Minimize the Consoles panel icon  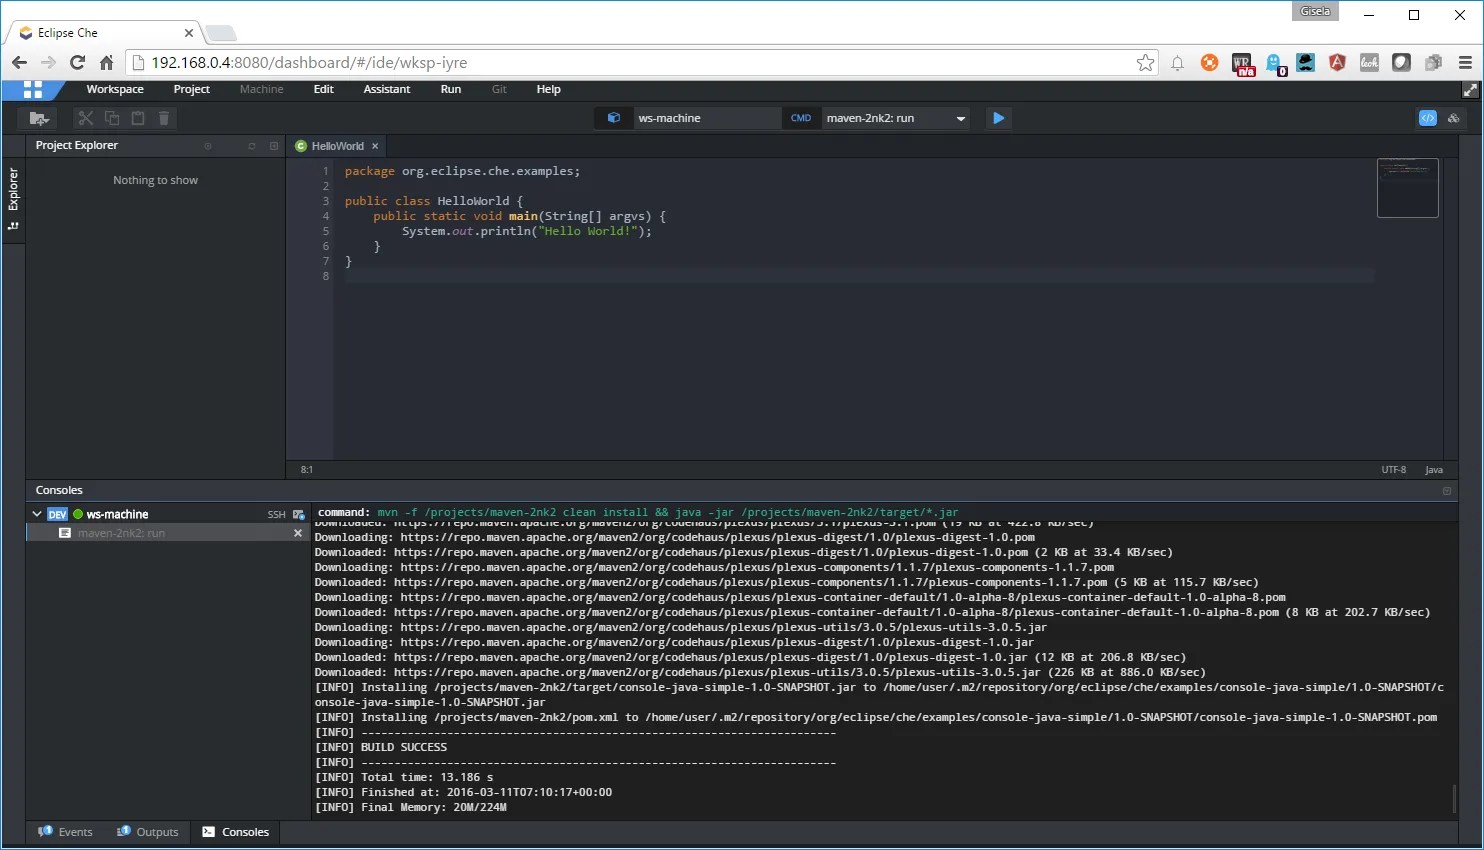[1446, 490]
